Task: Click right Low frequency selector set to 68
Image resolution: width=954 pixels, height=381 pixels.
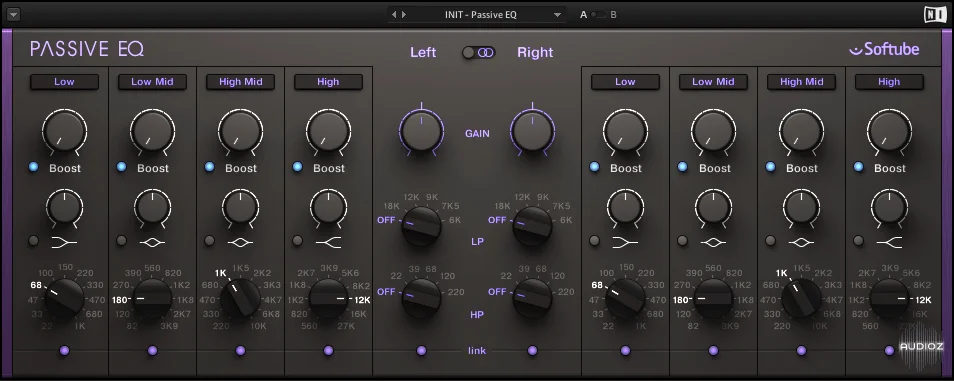Action: [x=625, y=299]
